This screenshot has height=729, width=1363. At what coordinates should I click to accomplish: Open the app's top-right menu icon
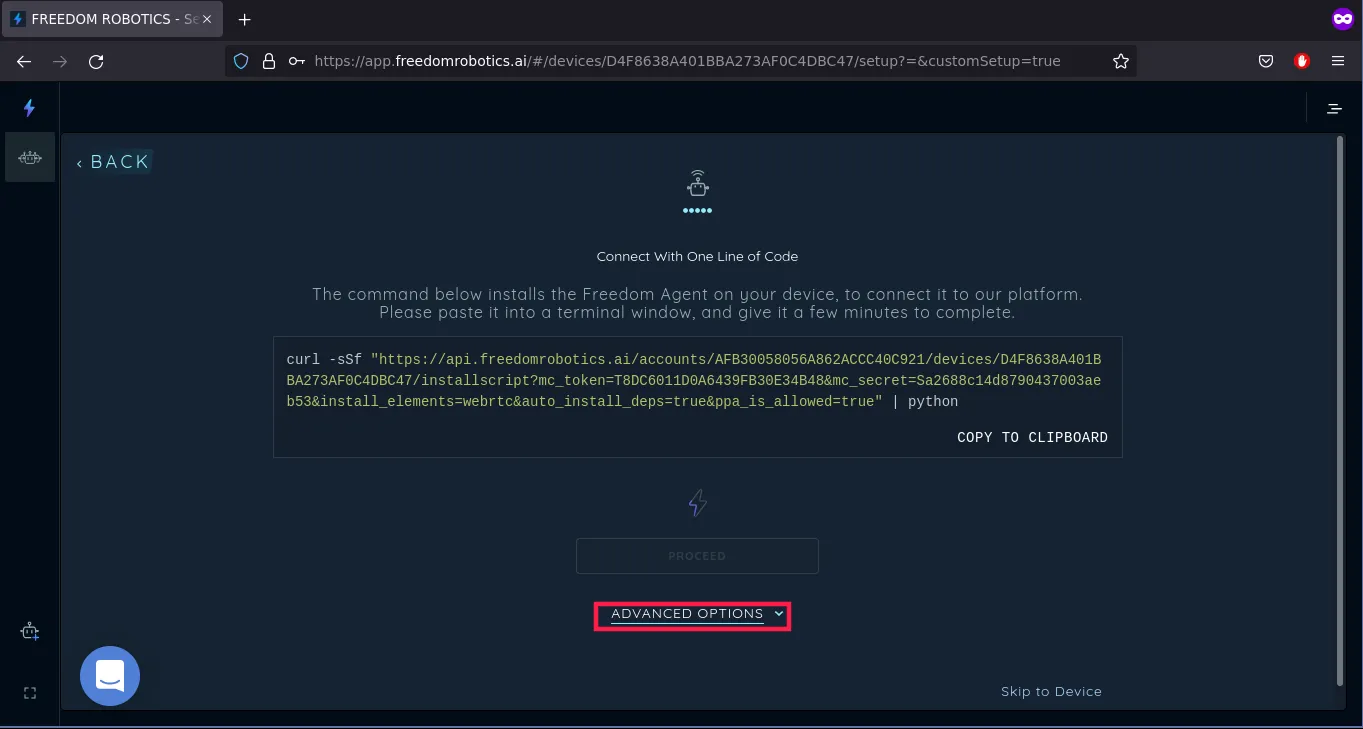point(1334,108)
